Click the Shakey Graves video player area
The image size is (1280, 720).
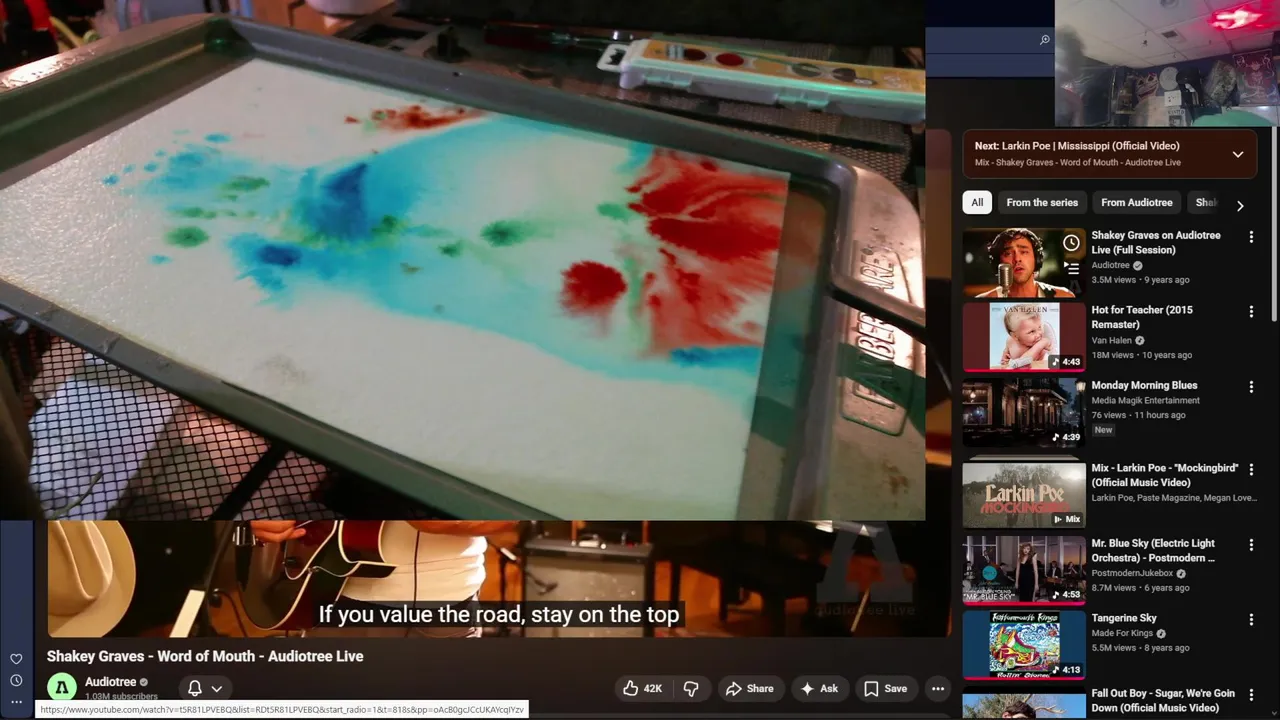coord(498,578)
